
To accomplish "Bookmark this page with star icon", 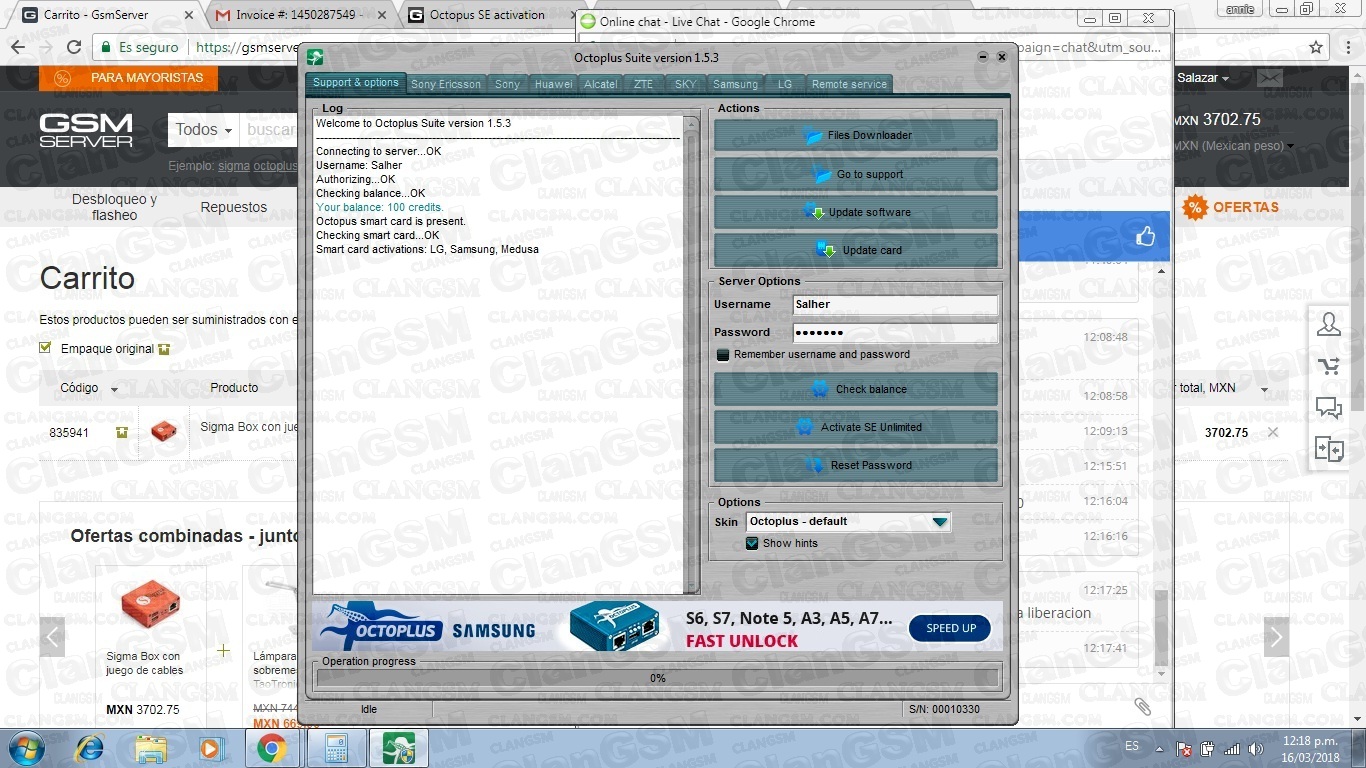I will click(x=1316, y=47).
